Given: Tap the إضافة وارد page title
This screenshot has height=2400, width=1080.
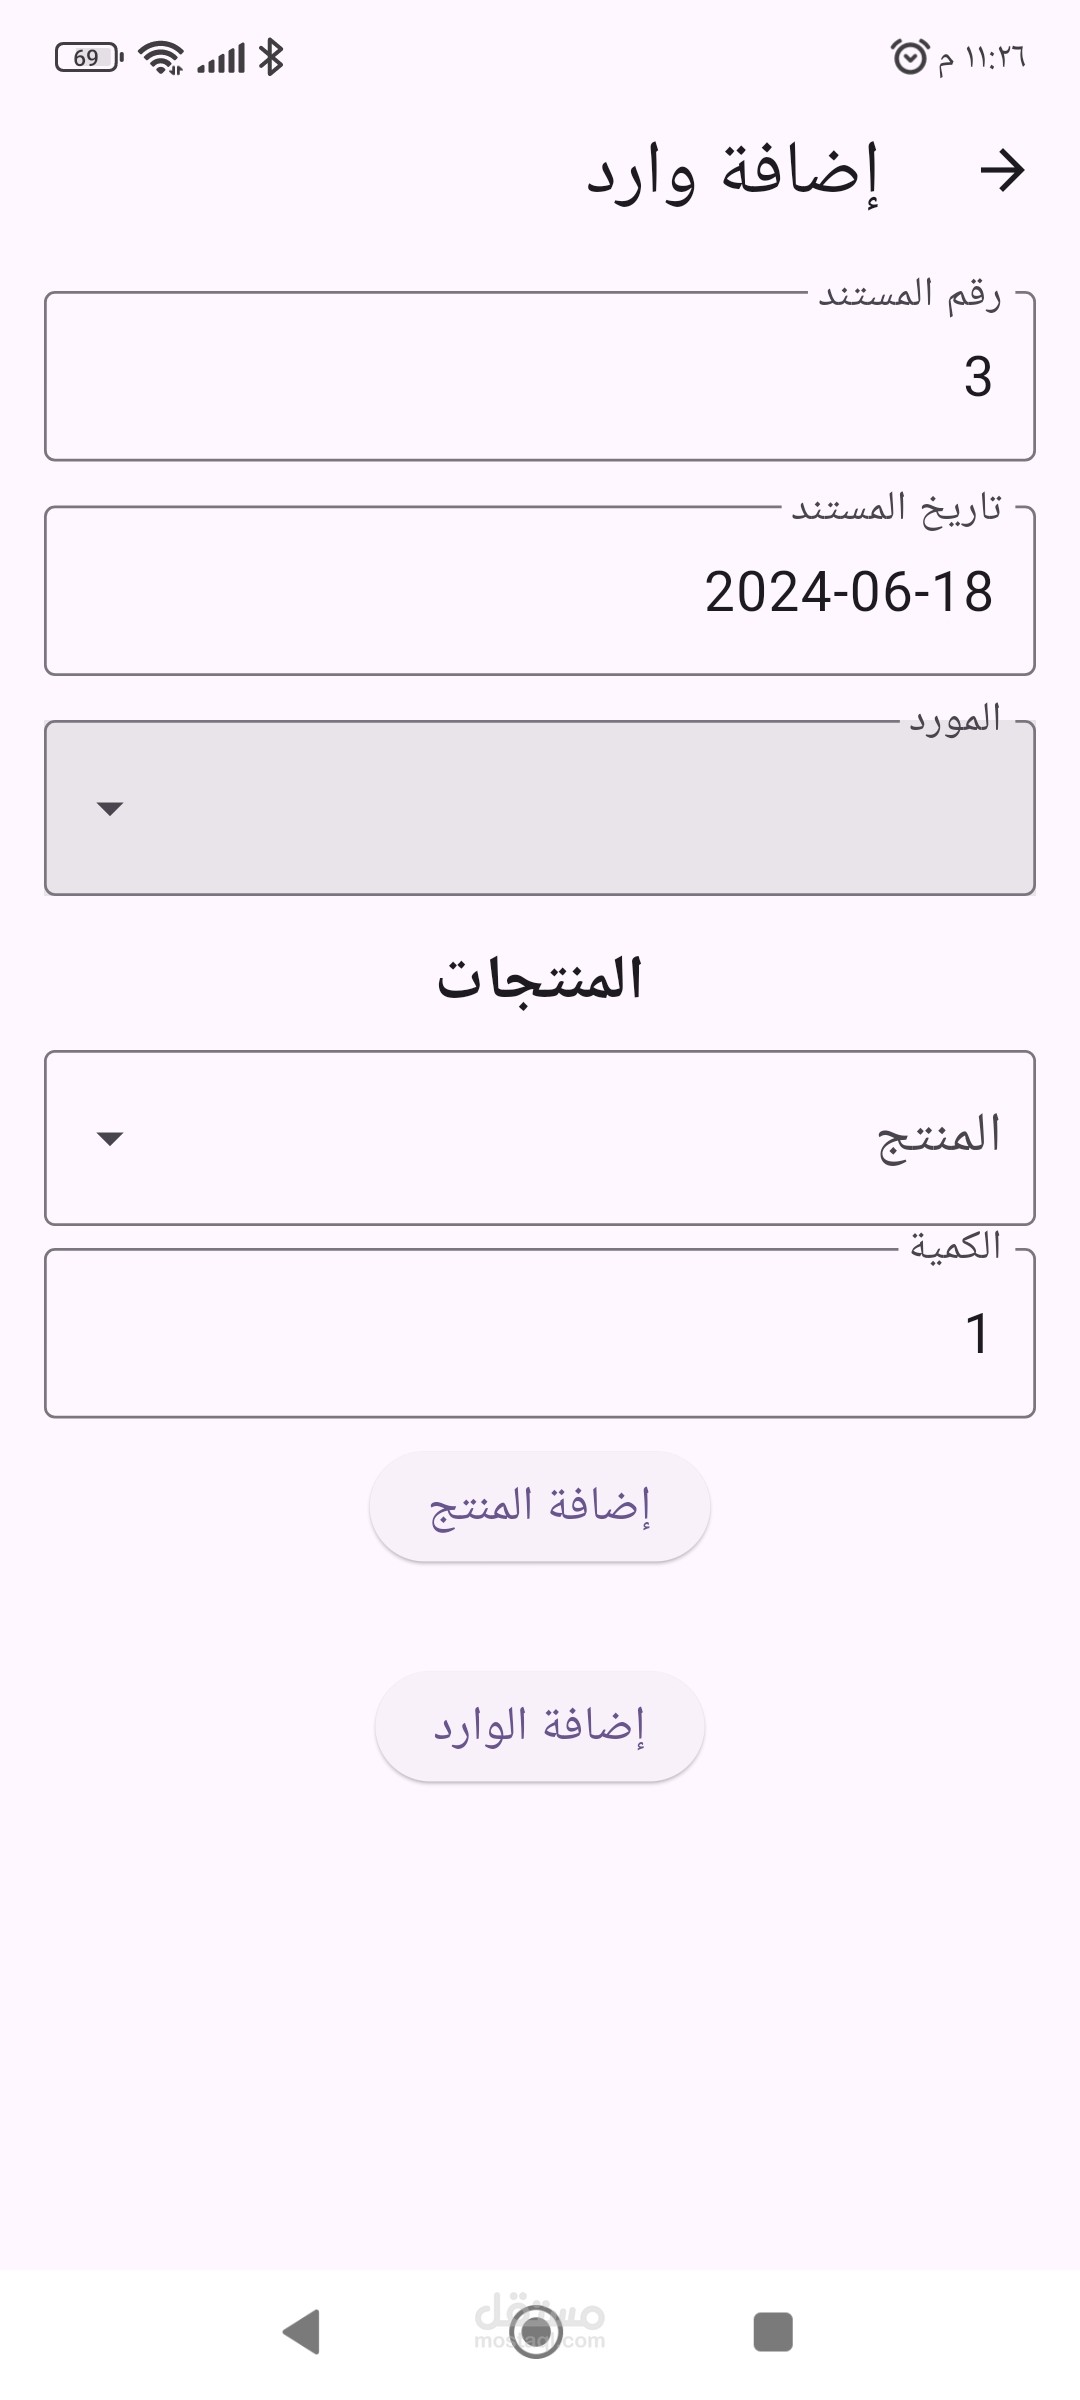Looking at the screenshot, I should pos(732,171).
